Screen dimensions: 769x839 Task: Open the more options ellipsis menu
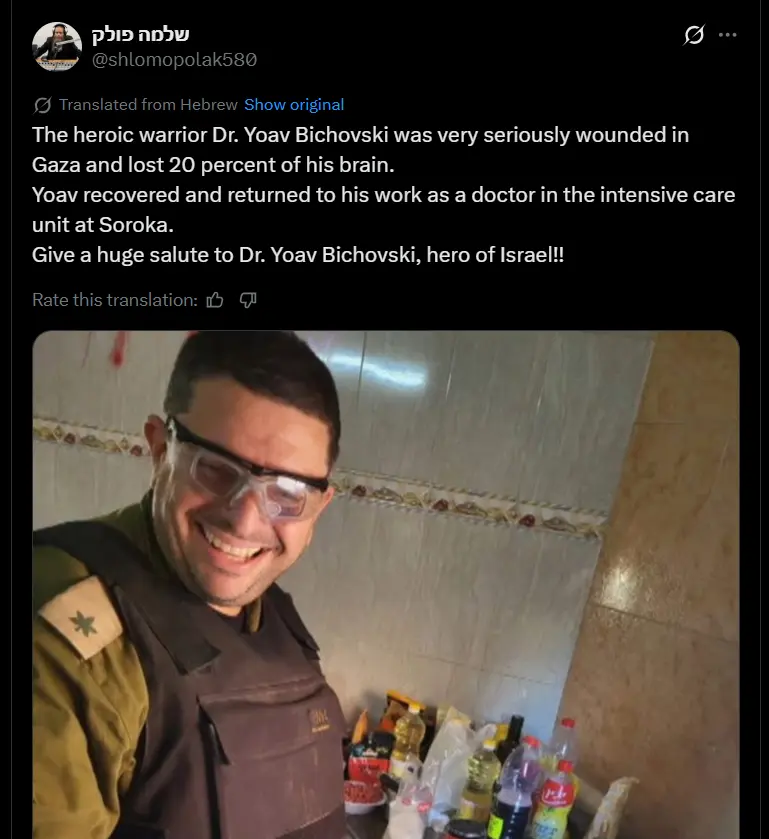[x=728, y=35]
